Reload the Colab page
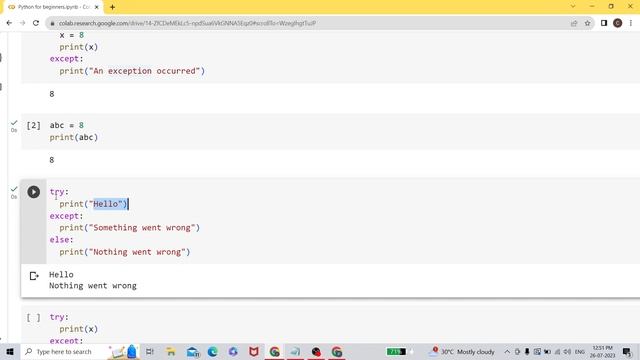The width and height of the screenshot is (640, 360). click(36, 23)
